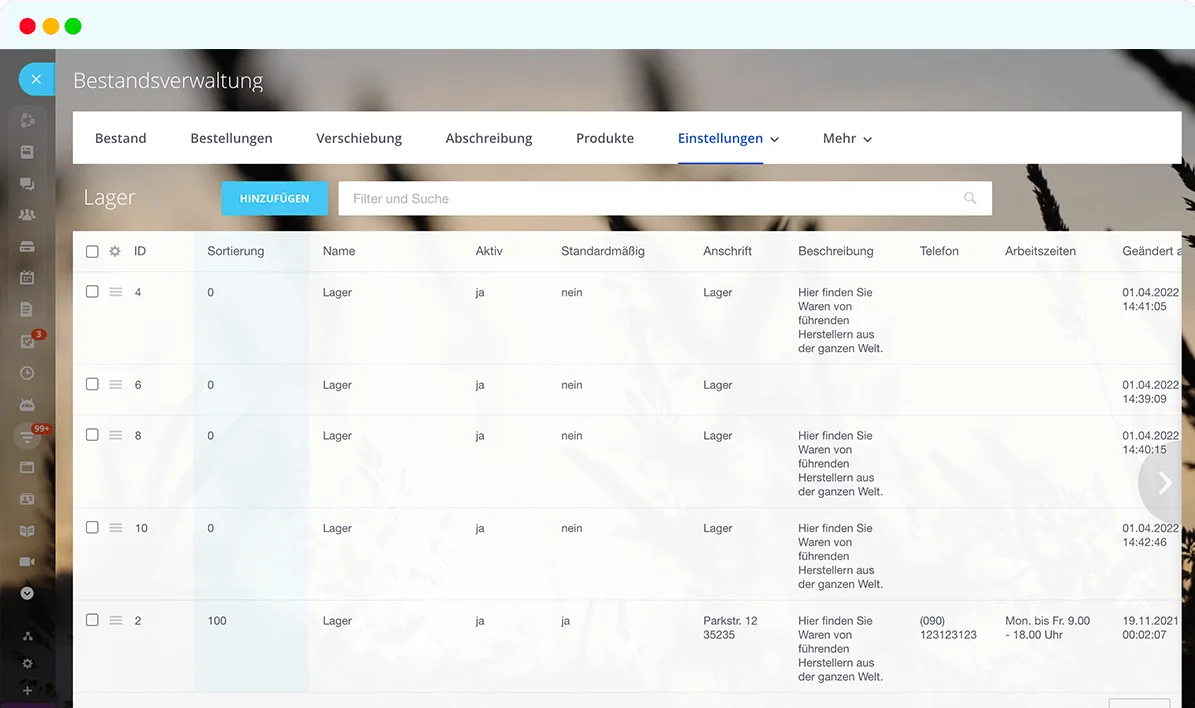
Task: Switch to the Bestand tab
Action: pyautogui.click(x=120, y=138)
